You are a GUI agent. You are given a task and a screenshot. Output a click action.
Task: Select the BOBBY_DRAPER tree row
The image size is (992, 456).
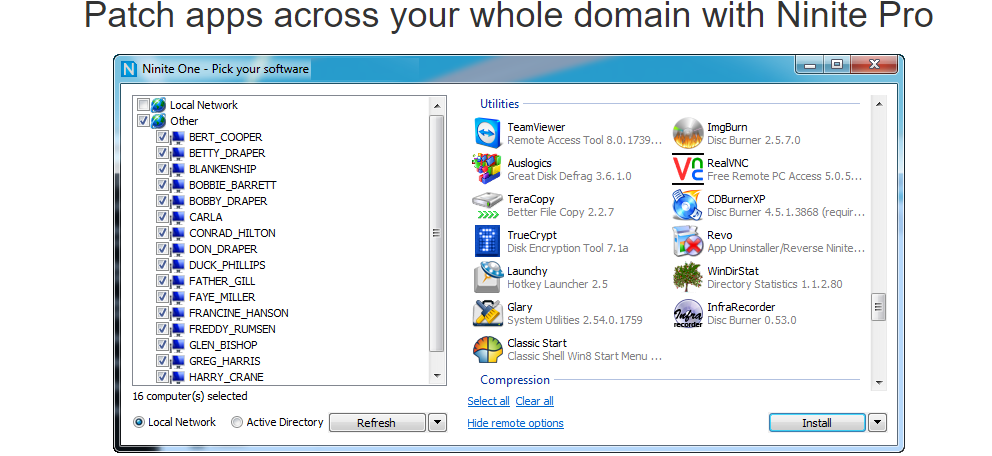pyautogui.click(x=228, y=201)
